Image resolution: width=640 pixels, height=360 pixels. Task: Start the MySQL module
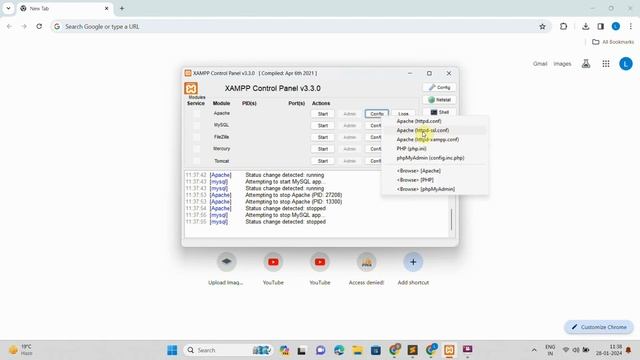click(322, 126)
